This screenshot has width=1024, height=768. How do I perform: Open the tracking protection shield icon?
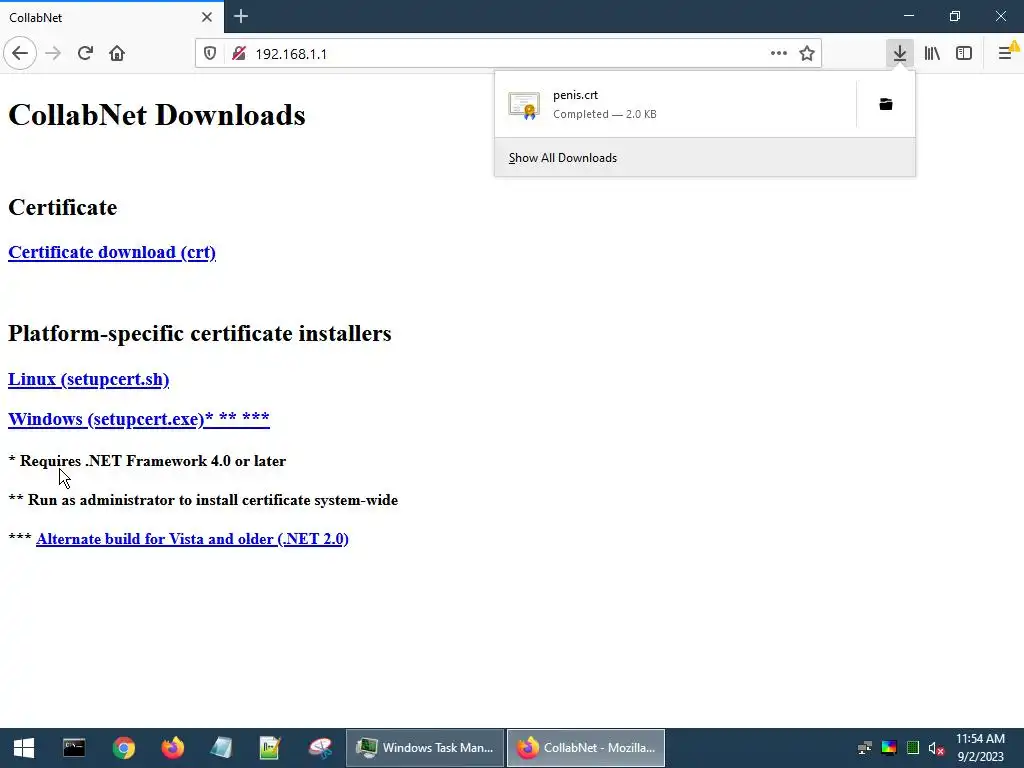(210, 54)
